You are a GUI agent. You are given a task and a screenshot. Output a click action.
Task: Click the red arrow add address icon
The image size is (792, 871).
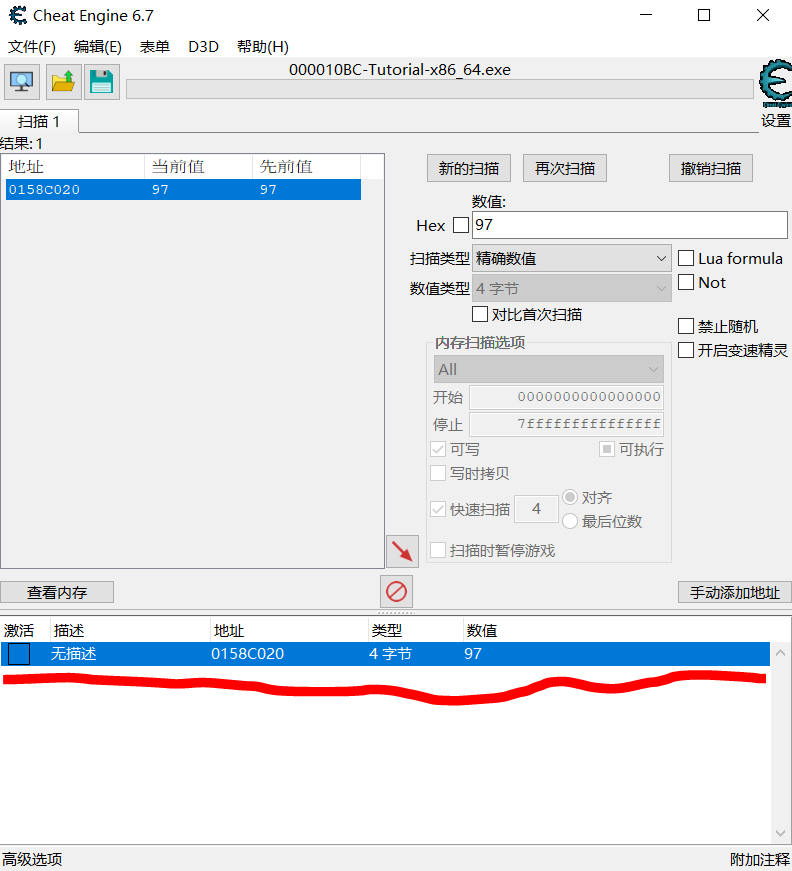point(402,551)
